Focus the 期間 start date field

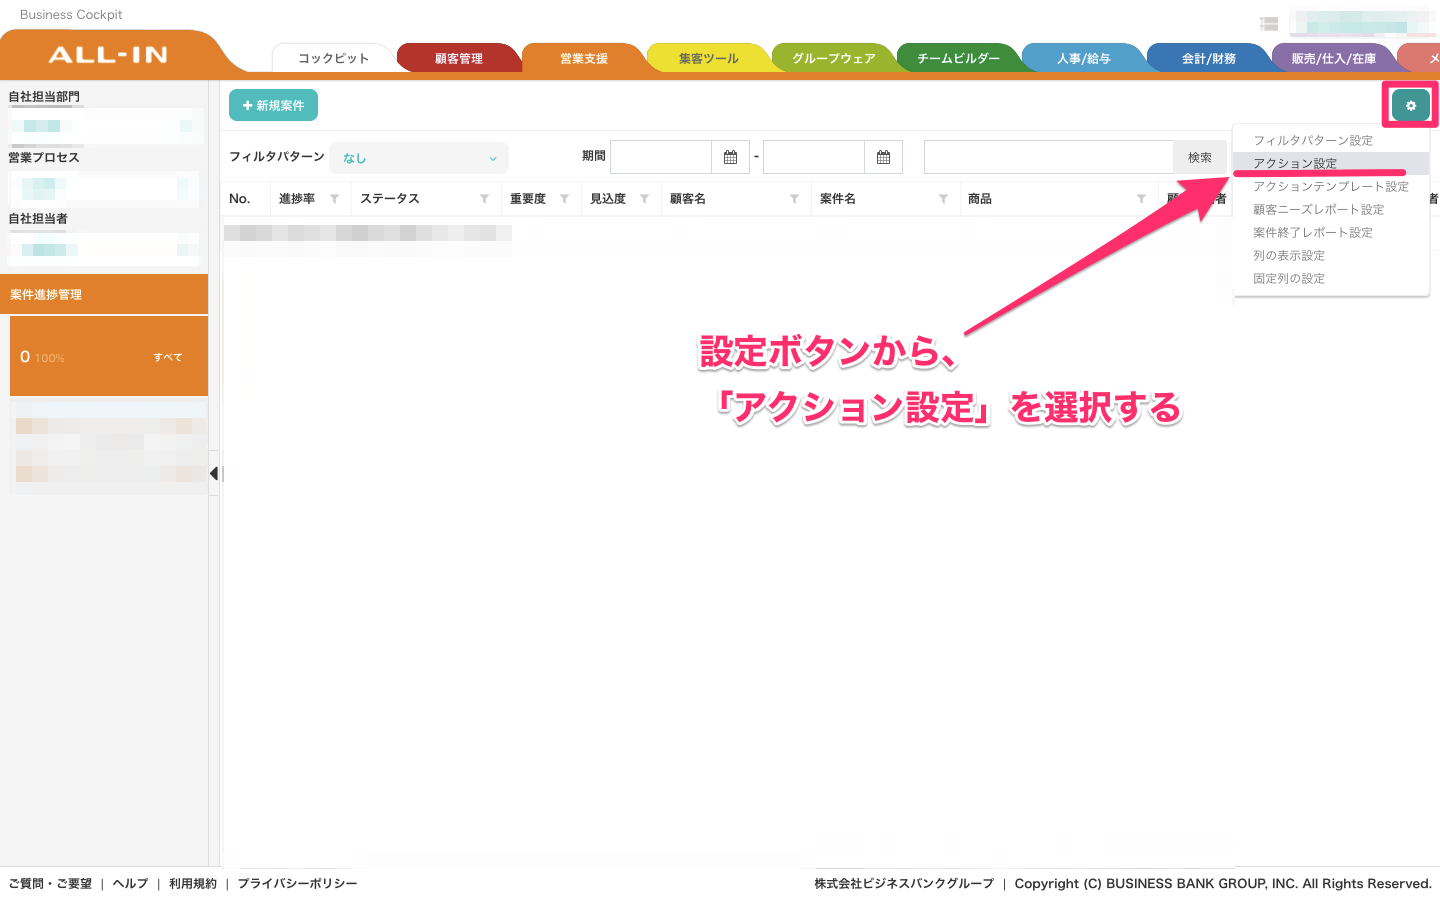pyautogui.click(x=661, y=157)
